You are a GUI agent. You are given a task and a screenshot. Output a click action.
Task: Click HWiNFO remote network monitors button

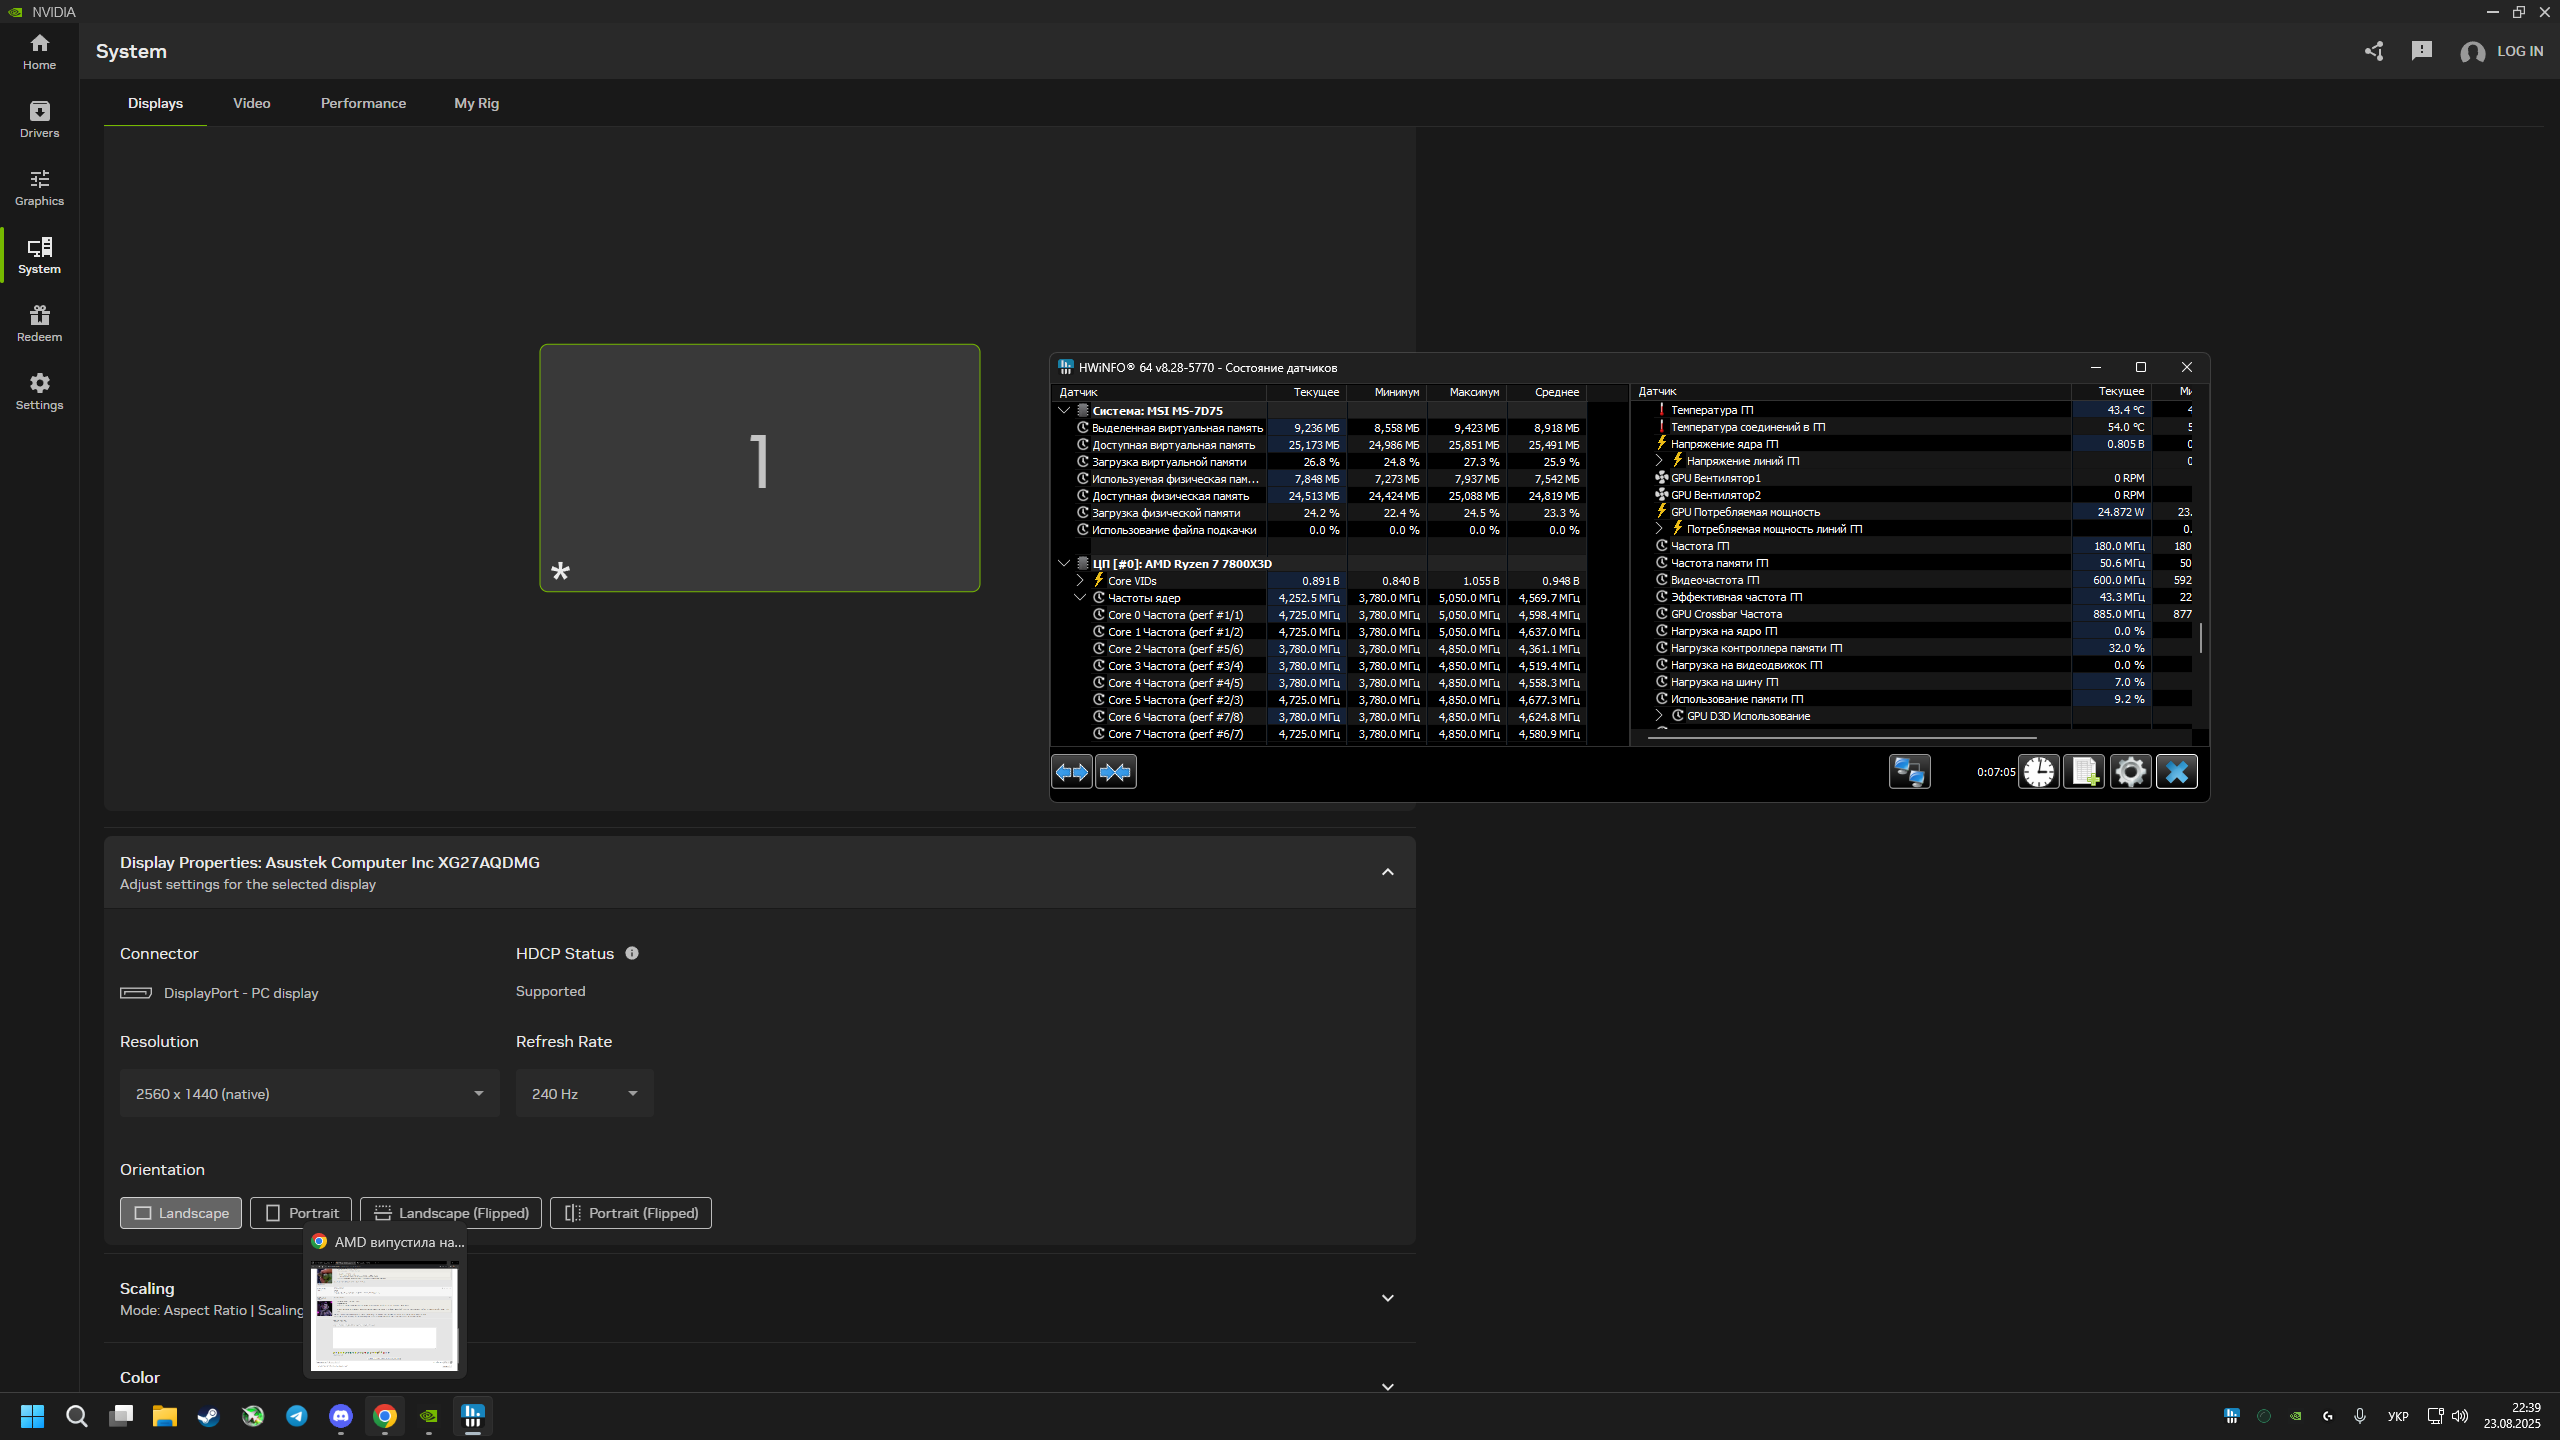click(x=1909, y=772)
